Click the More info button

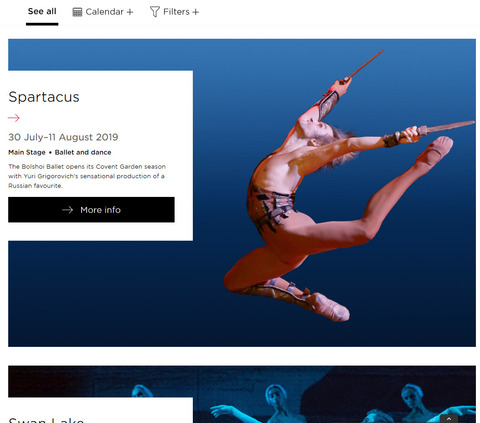(x=91, y=210)
